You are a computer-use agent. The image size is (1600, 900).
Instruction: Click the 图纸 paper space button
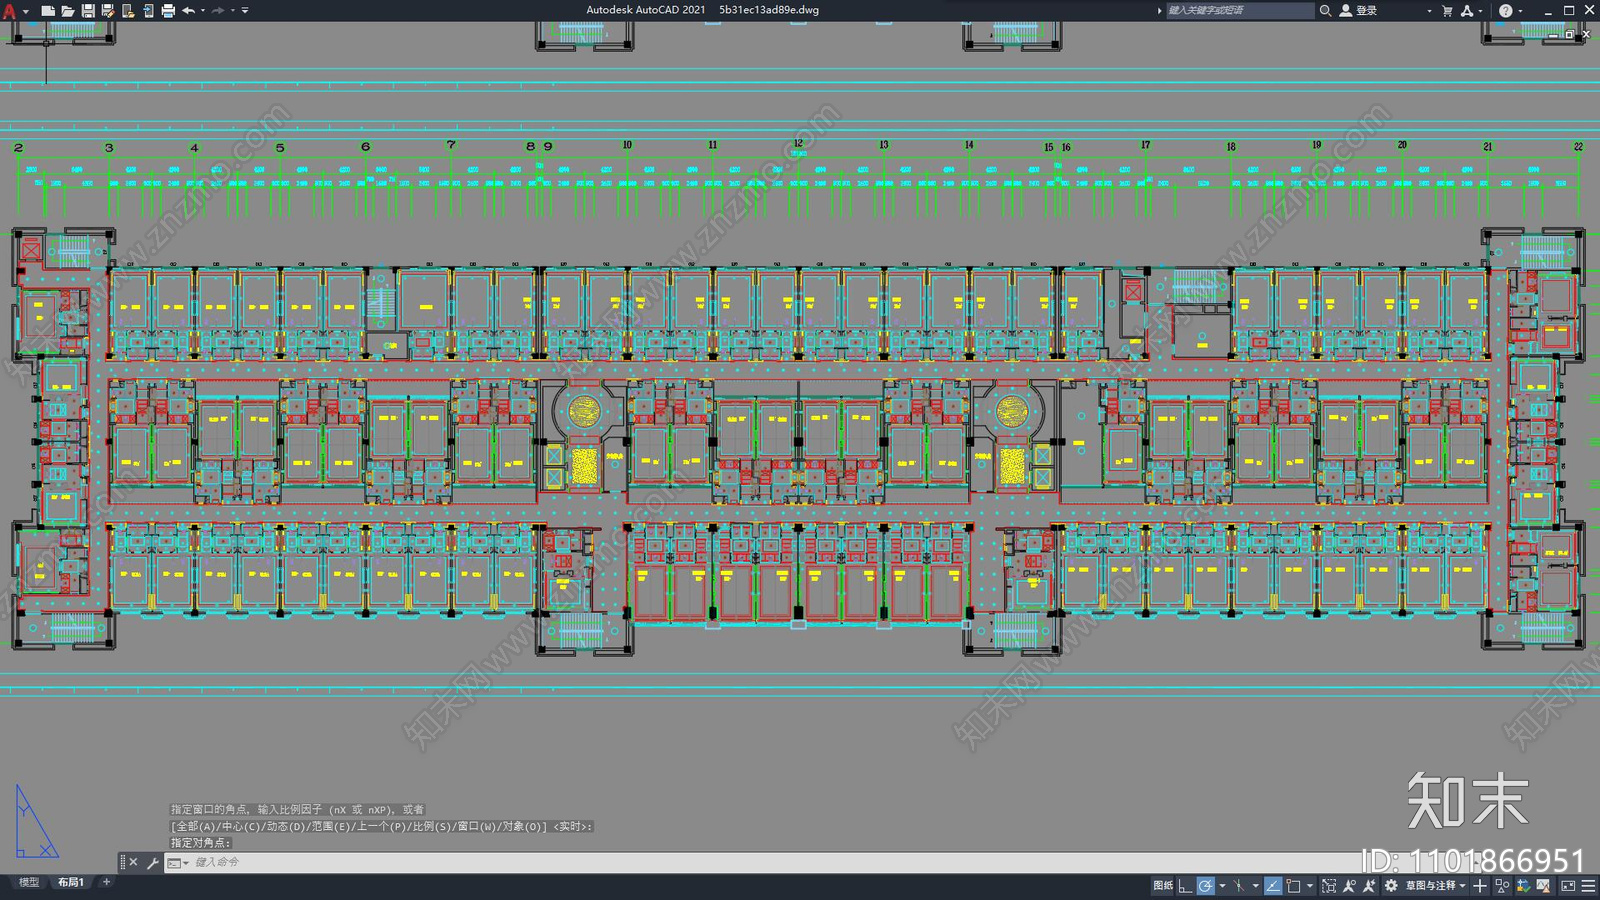click(x=1163, y=886)
